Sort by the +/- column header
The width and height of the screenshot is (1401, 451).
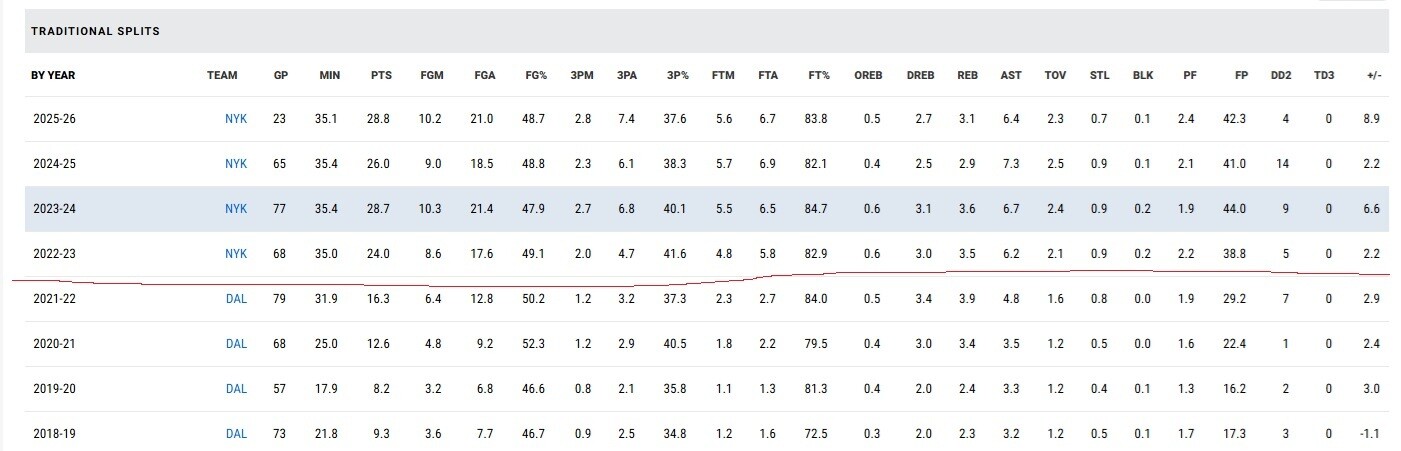tap(1372, 75)
